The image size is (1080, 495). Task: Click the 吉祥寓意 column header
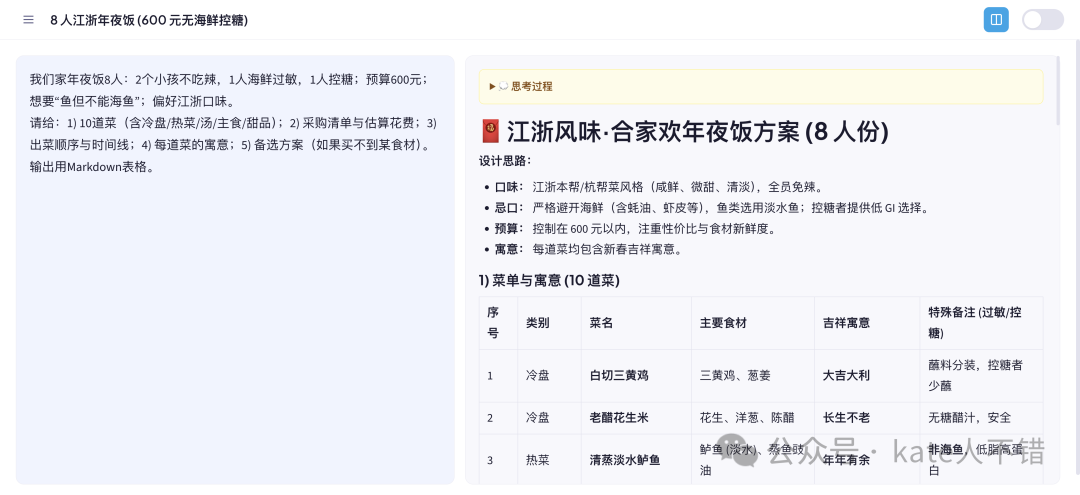[x=866, y=323]
